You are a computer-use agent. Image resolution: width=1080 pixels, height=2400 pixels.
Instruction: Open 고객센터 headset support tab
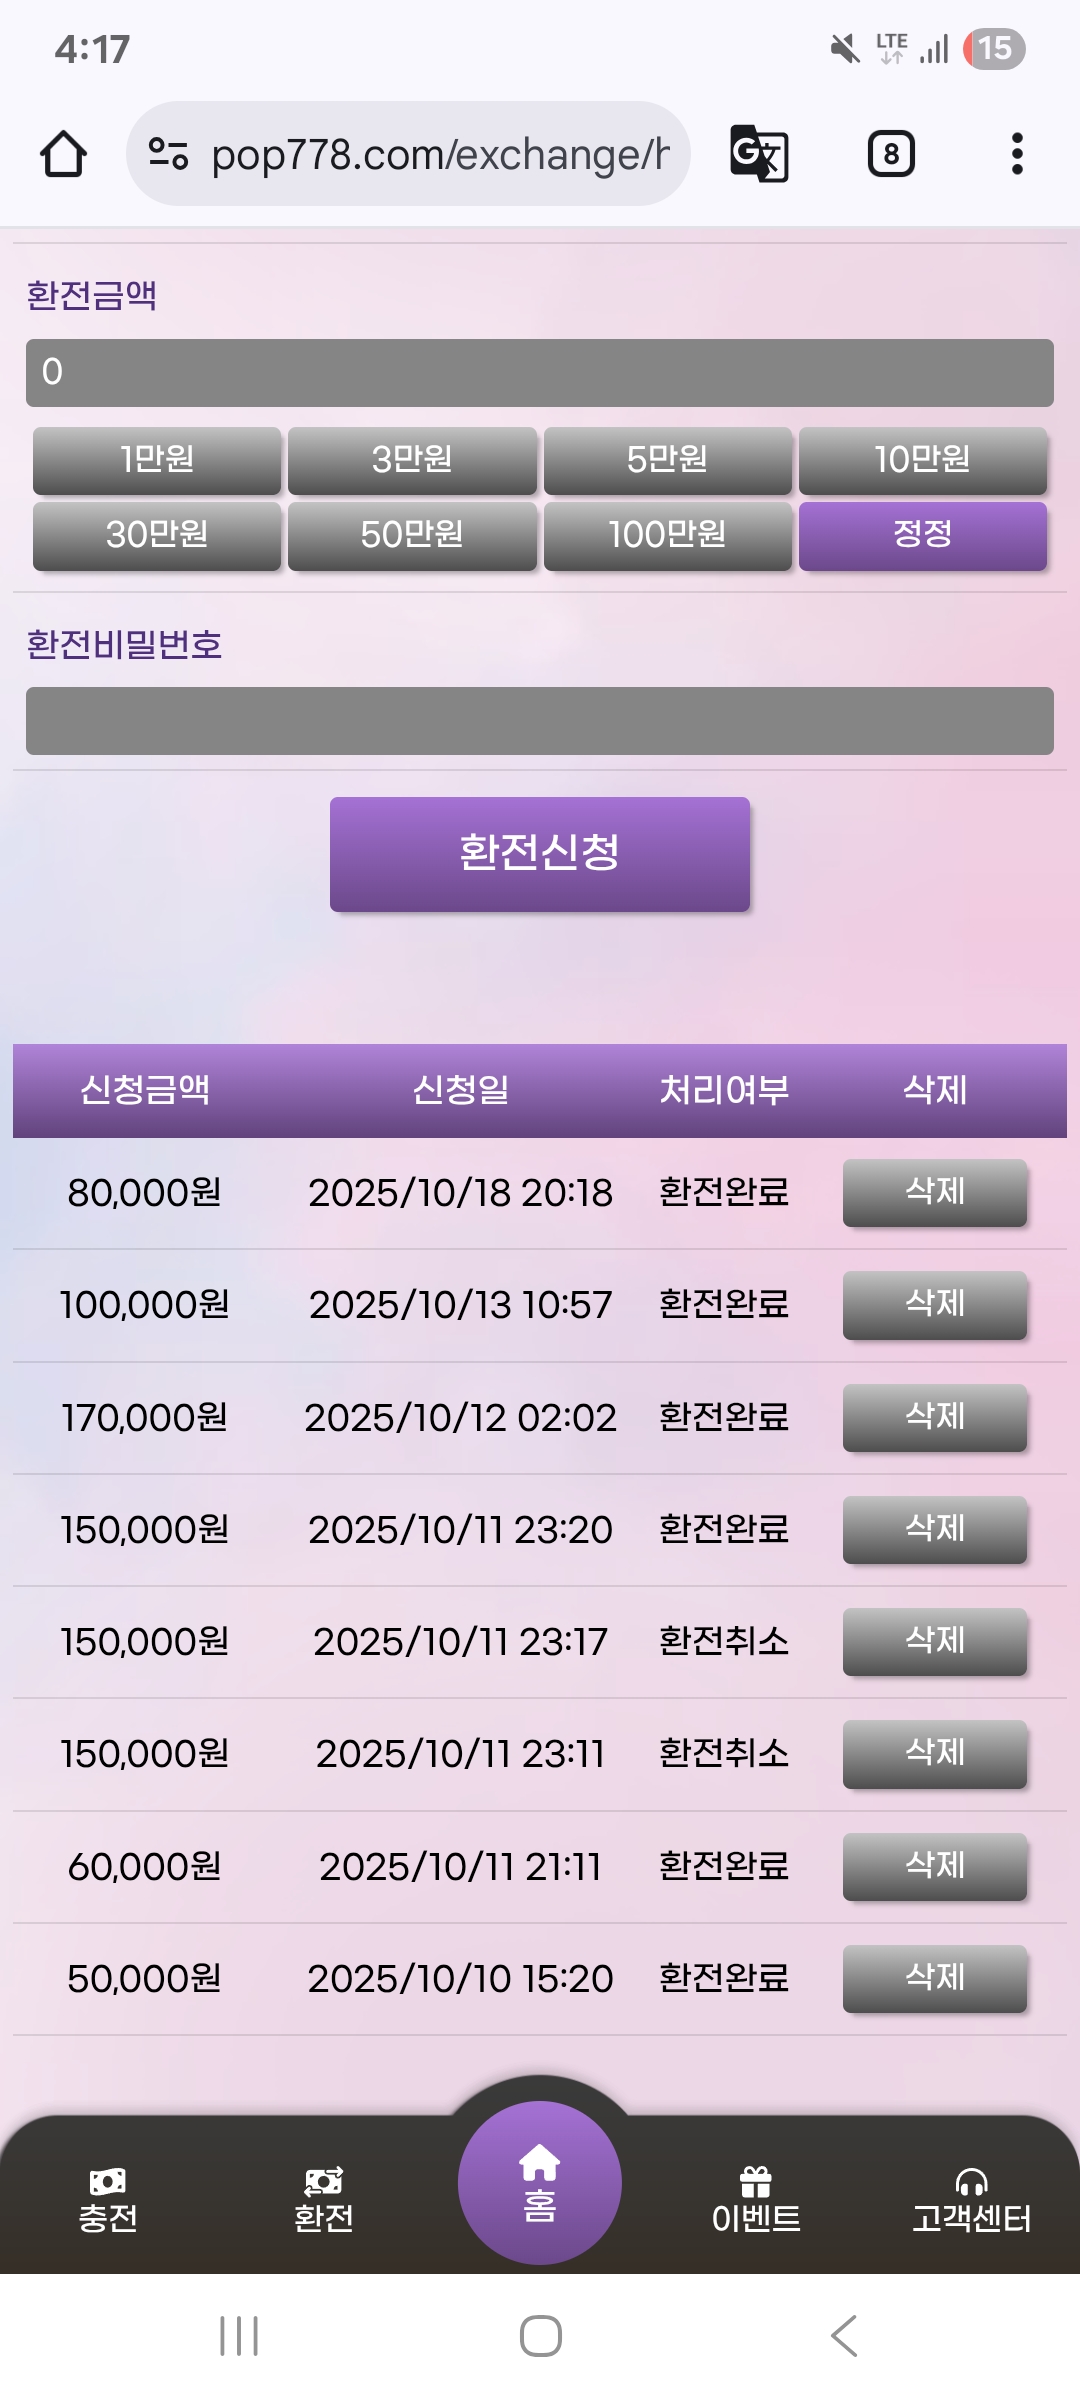pos(971,2200)
